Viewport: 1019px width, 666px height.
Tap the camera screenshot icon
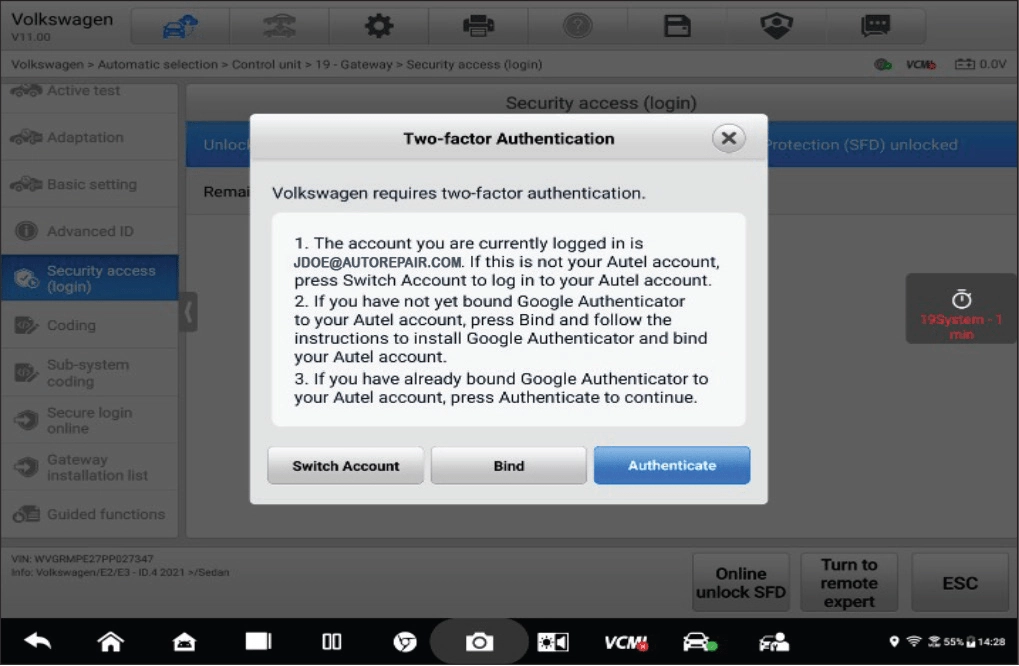pyautogui.click(x=480, y=642)
